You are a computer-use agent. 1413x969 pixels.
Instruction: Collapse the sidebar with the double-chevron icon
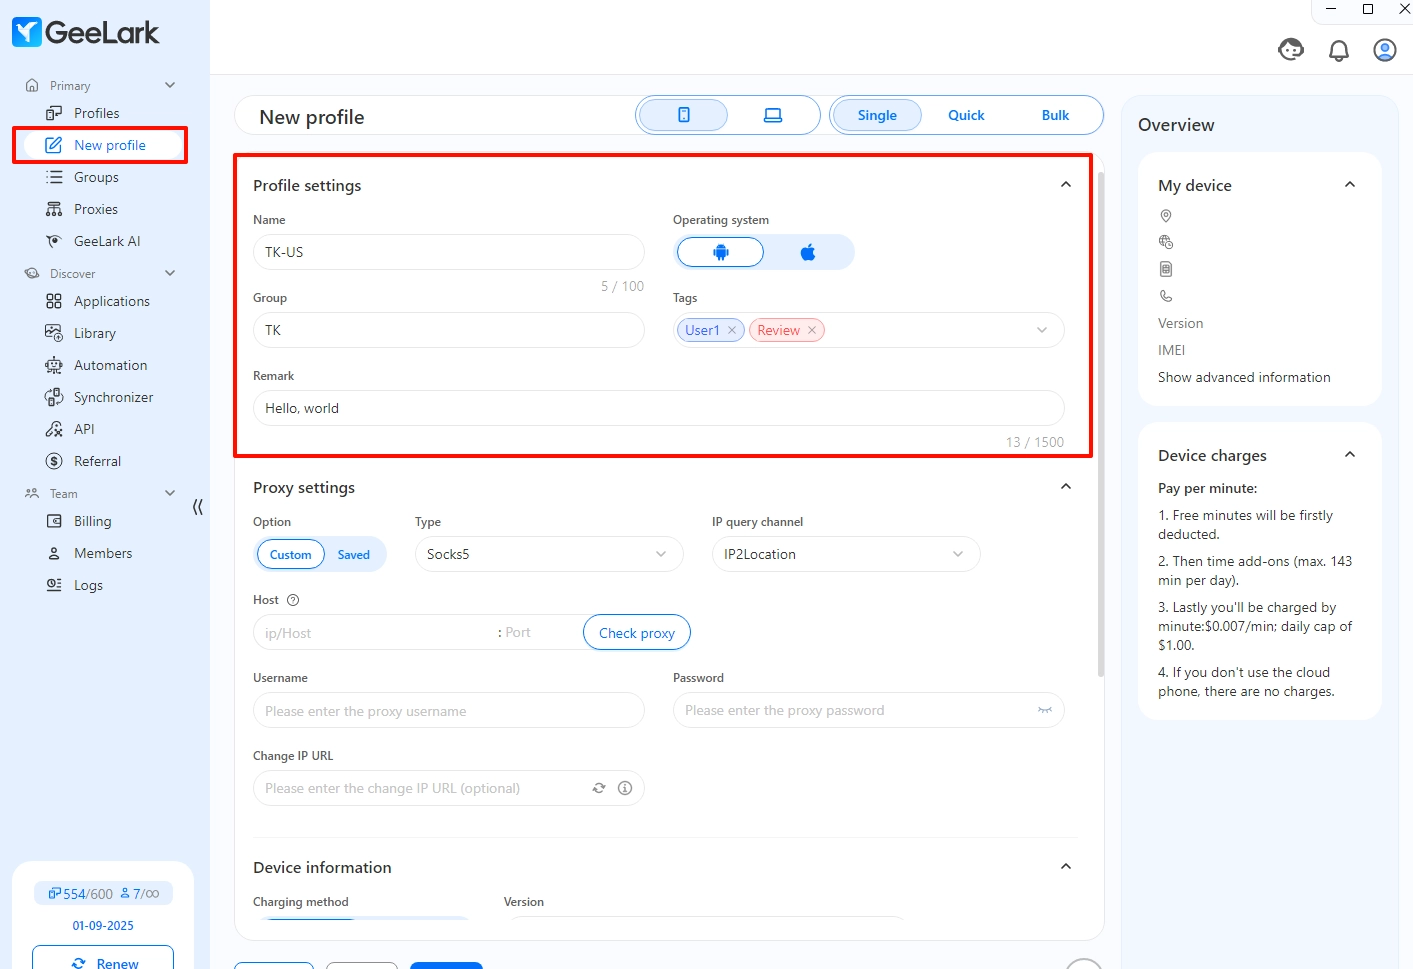click(x=197, y=507)
